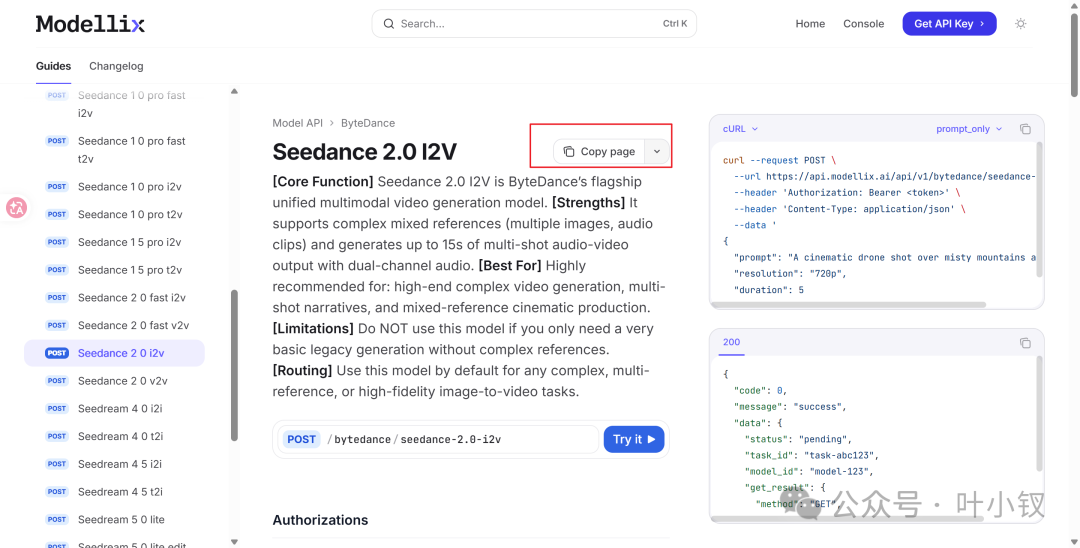This screenshot has width=1080, height=548.
Task: Click the "resolution": "720p" code line
Action: click(x=790, y=273)
